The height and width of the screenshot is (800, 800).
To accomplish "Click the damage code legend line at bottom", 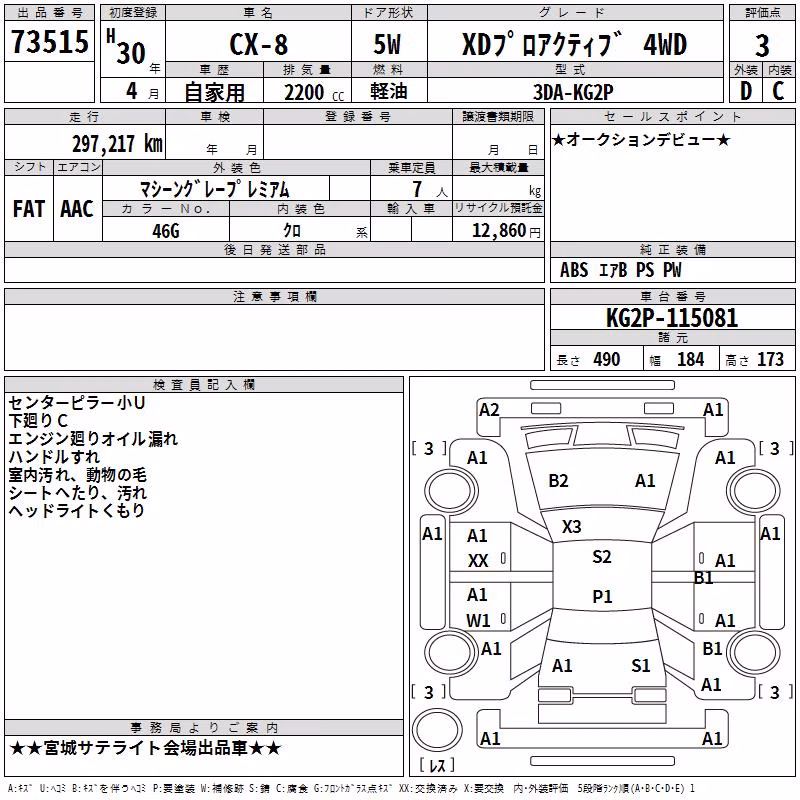I will [x=351, y=788].
